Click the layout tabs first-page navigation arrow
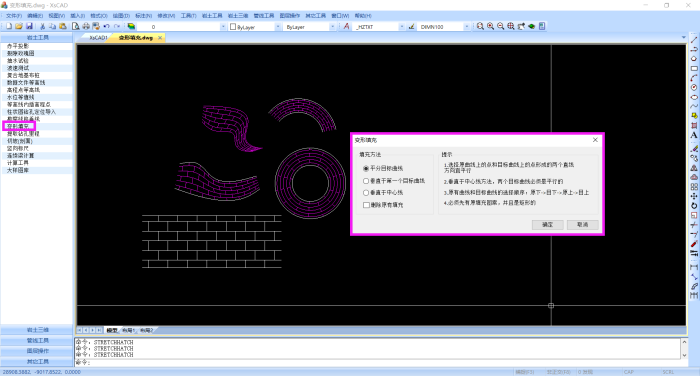Image resolution: width=700 pixels, height=376 pixels. tap(79, 330)
